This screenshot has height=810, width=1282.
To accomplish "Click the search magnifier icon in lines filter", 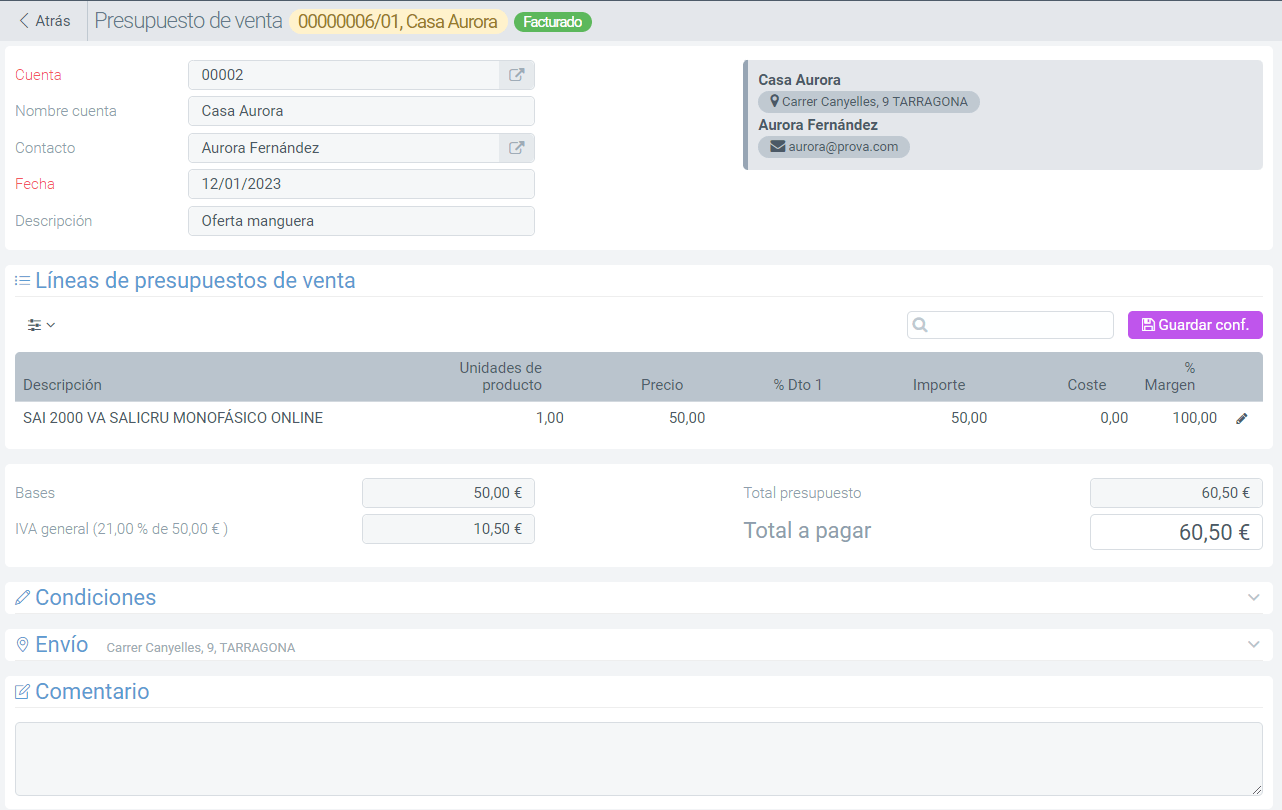I will click(x=921, y=325).
